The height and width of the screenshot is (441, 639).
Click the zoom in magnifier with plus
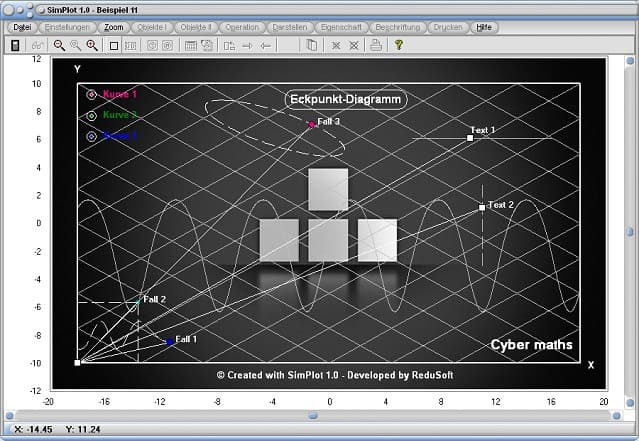coord(92,45)
